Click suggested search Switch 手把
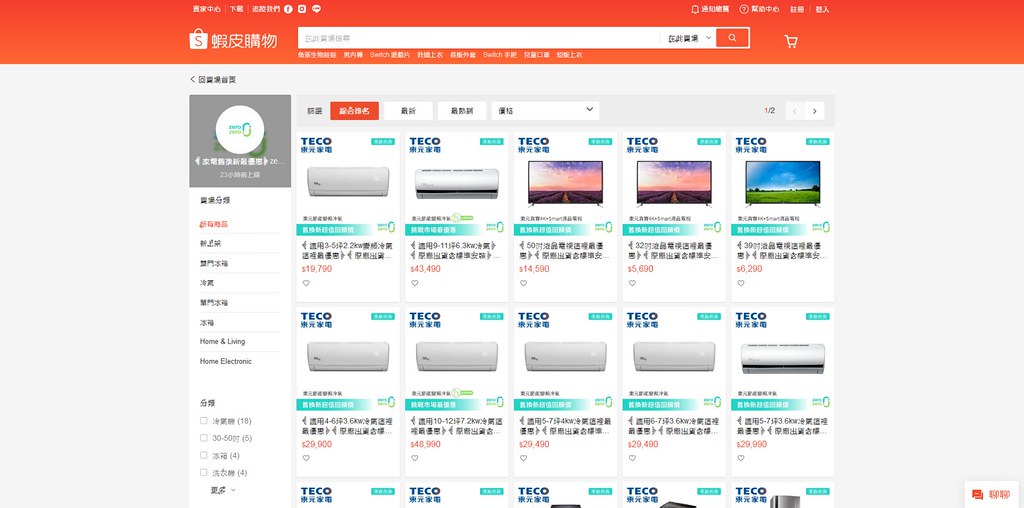The height and width of the screenshot is (508, 1024). tap(500, 55)
